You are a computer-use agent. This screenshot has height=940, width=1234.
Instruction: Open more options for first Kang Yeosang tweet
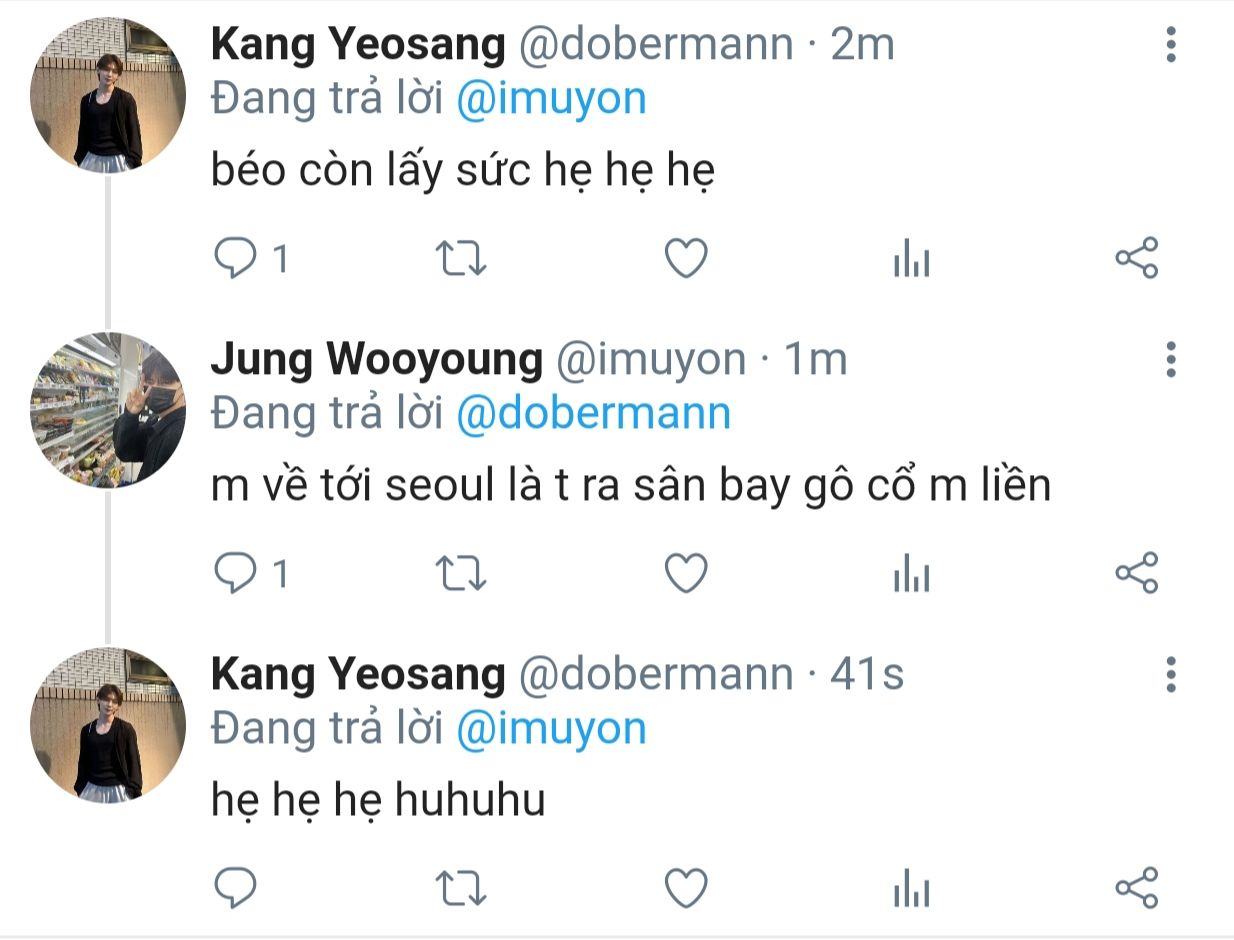point(1171,45)
